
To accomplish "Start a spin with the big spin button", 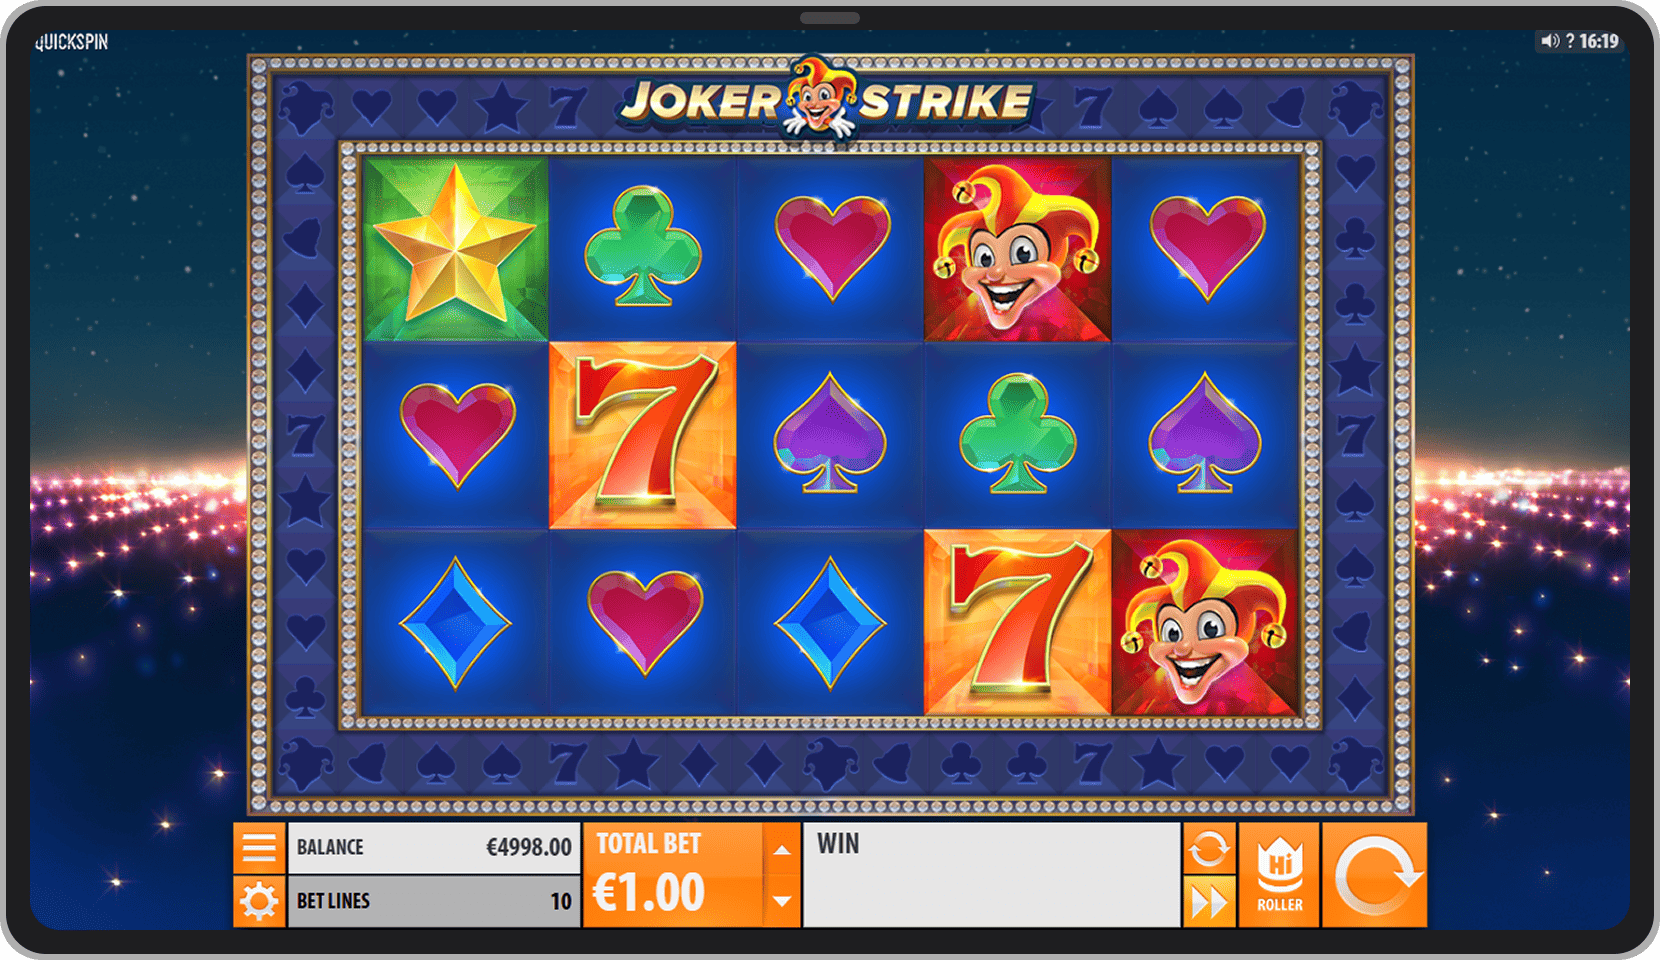I will click(x=1375, y=875).
